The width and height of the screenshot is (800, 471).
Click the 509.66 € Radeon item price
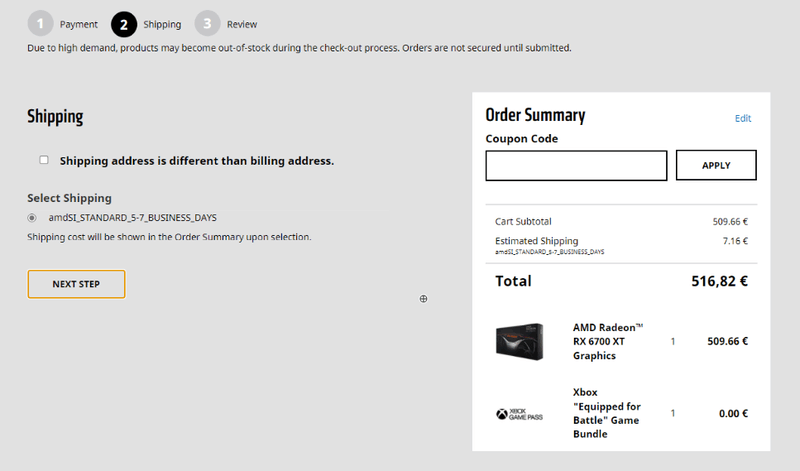[x=728, y=341]
